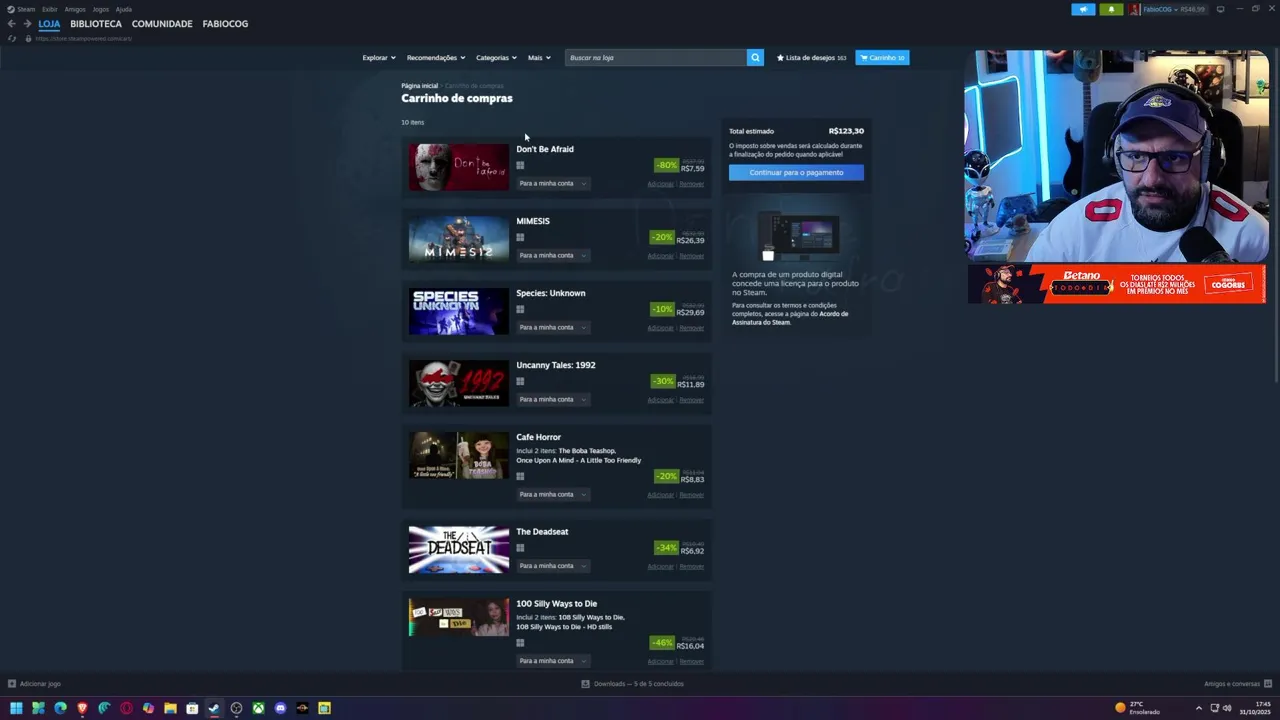
Task: Click the volume icon in the system tray
Action: 1227,708
